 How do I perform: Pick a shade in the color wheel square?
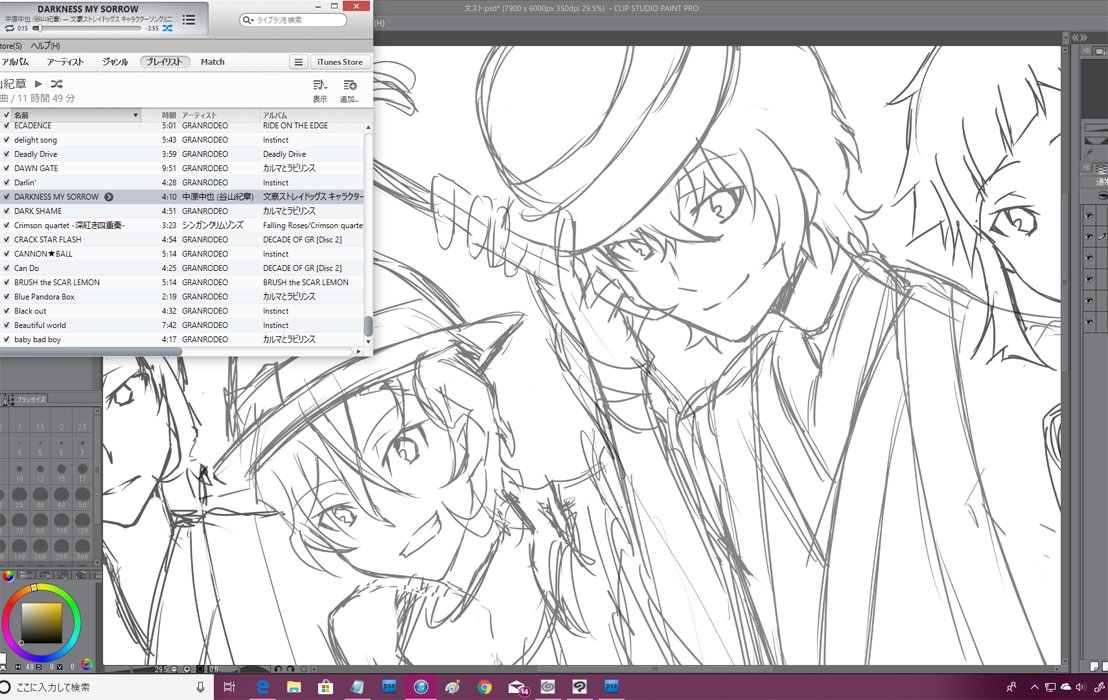pyautogui.click(x=41, y=623)
